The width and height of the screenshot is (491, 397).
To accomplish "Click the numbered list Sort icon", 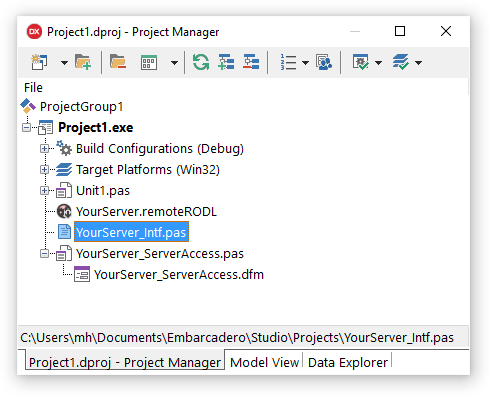I will (x=288, y=62).
